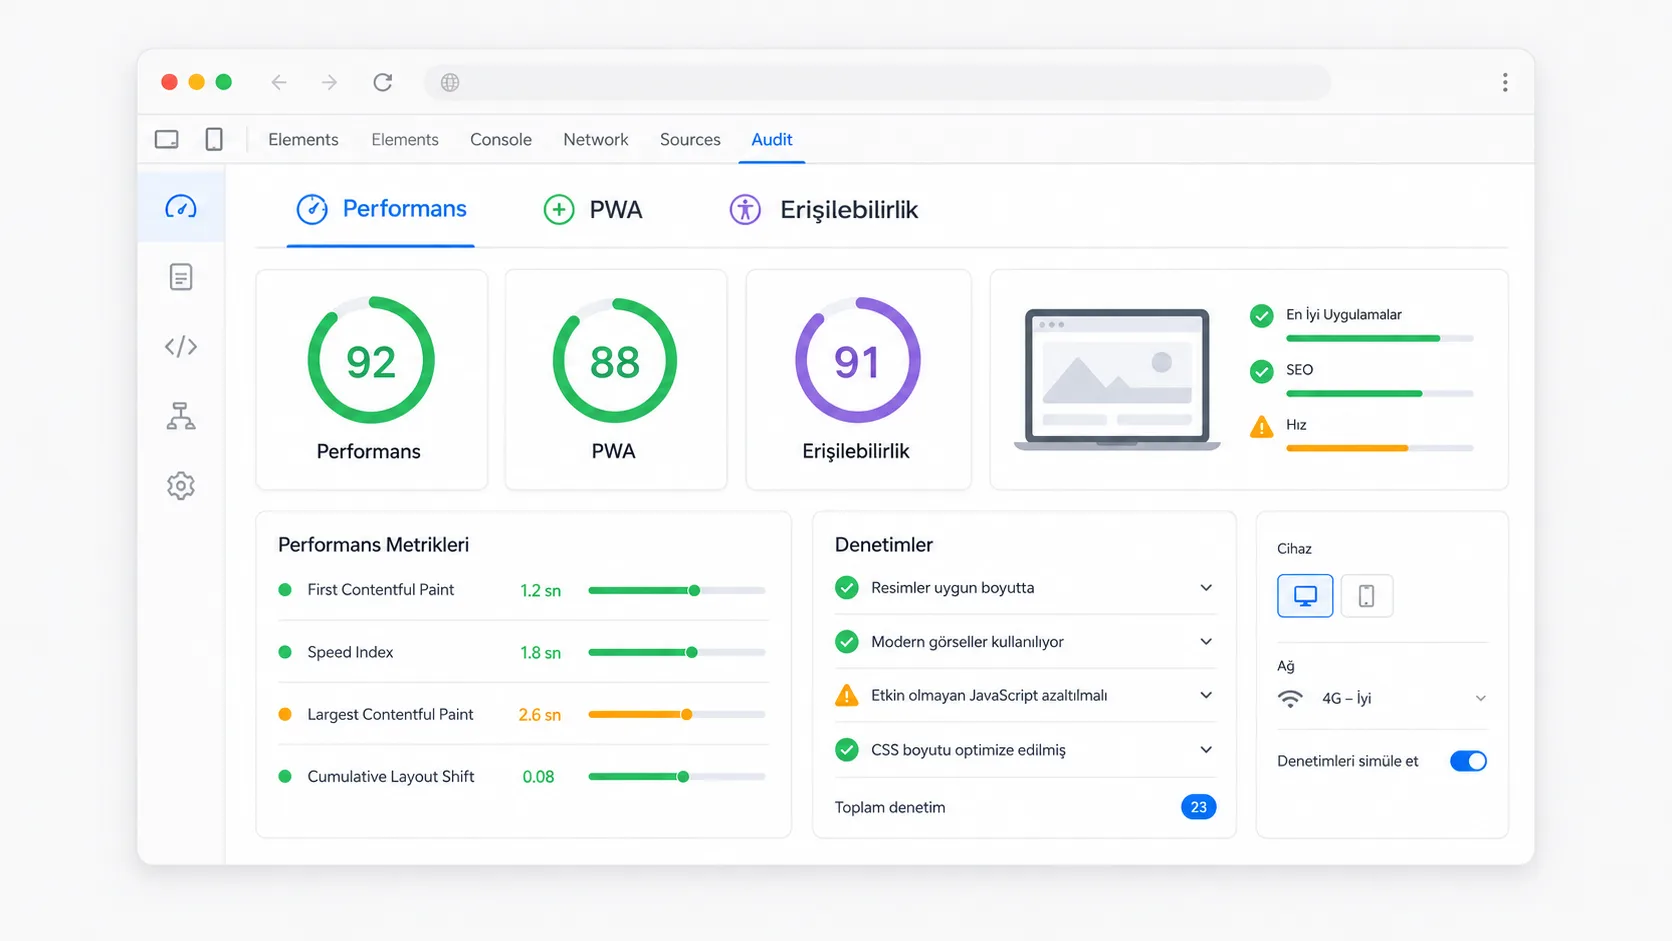
Task: Open the 4G – İyi network dropdown
Action: point(1382,698)
